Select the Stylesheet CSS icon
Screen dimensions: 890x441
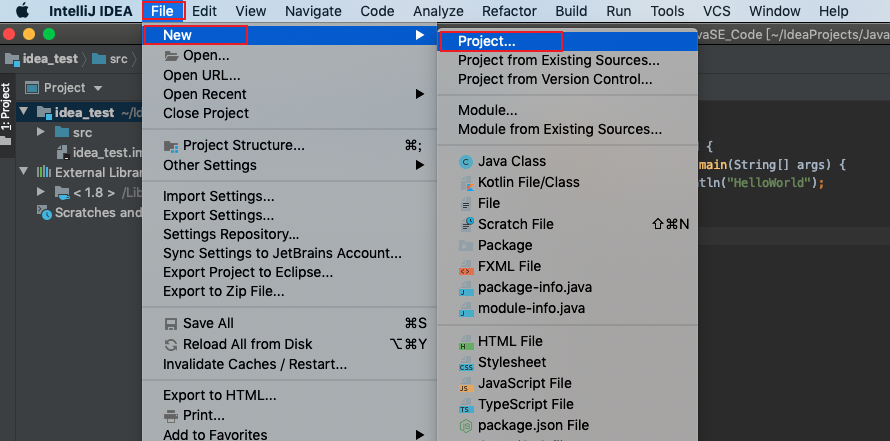465,363
